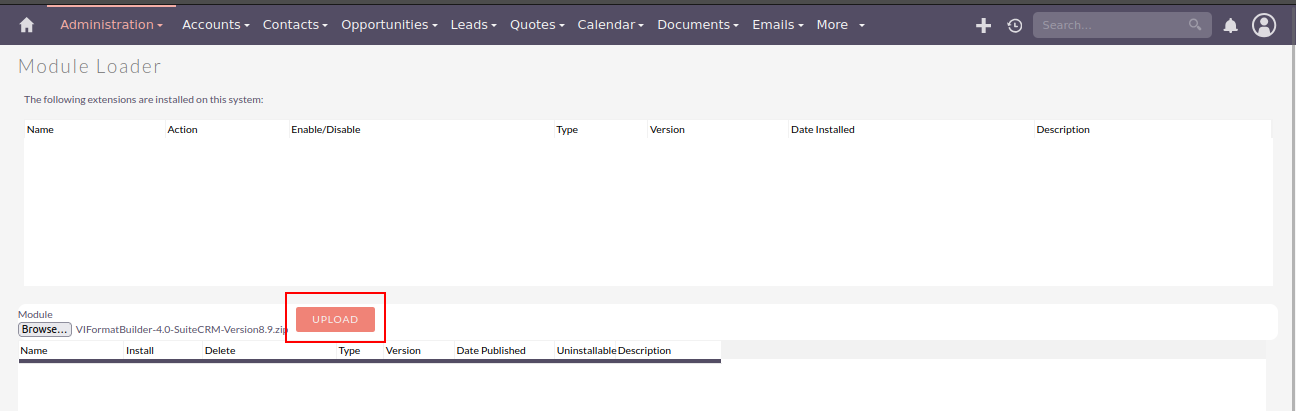Expand the Accounts dropdown
This screenshot has height=411, width=1296.
pos(216,25)
